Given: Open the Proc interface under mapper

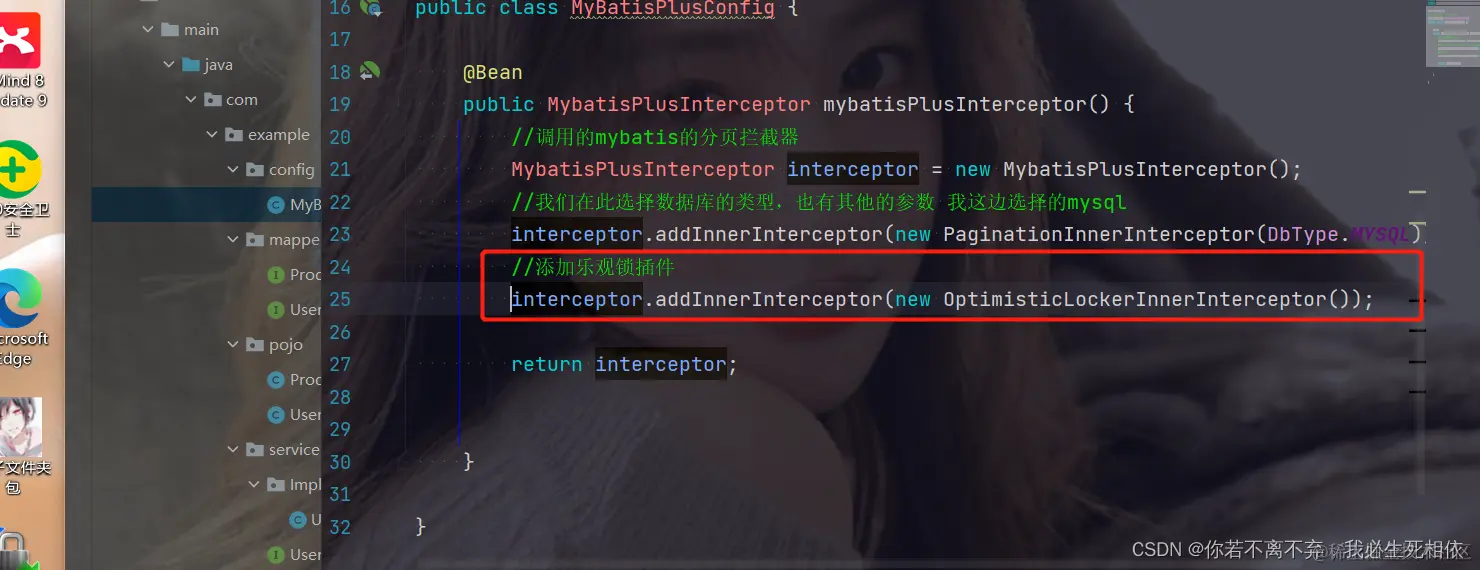Looking at the screenshot, I should click(x=296, y=274).
